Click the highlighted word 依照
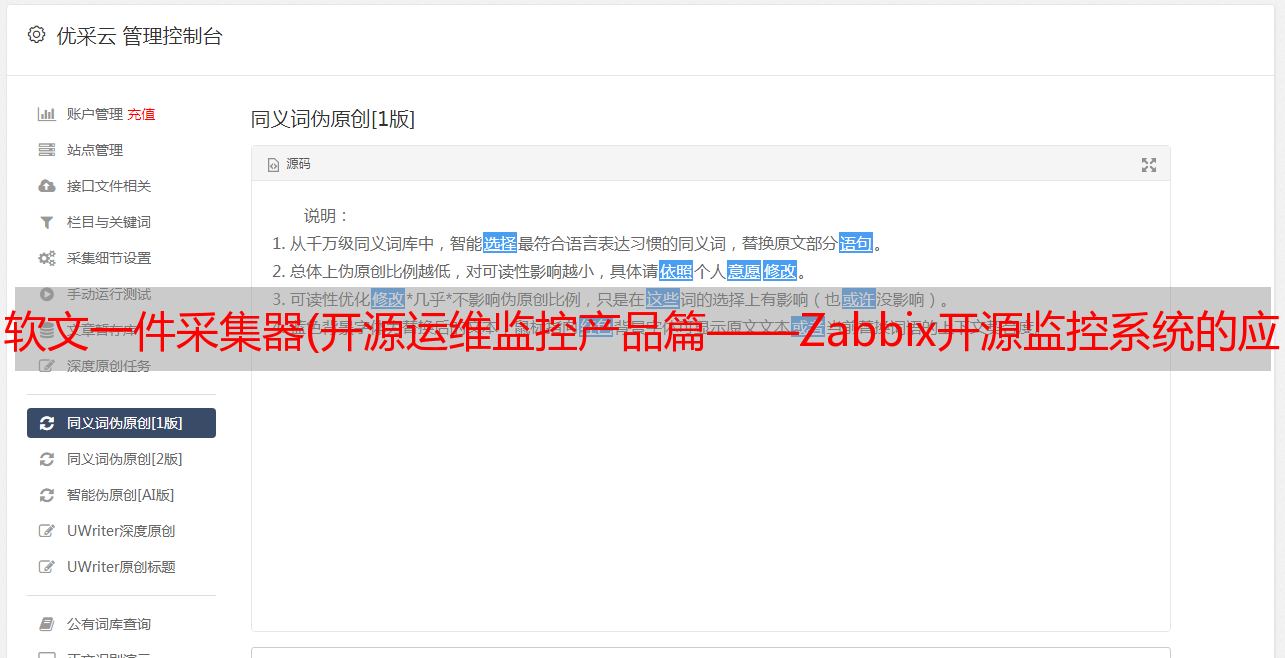 (x=676, y=271)
